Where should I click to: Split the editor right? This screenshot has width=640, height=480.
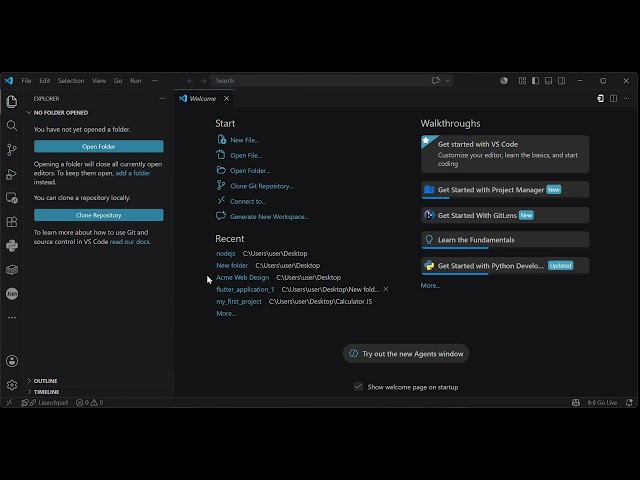613,98
